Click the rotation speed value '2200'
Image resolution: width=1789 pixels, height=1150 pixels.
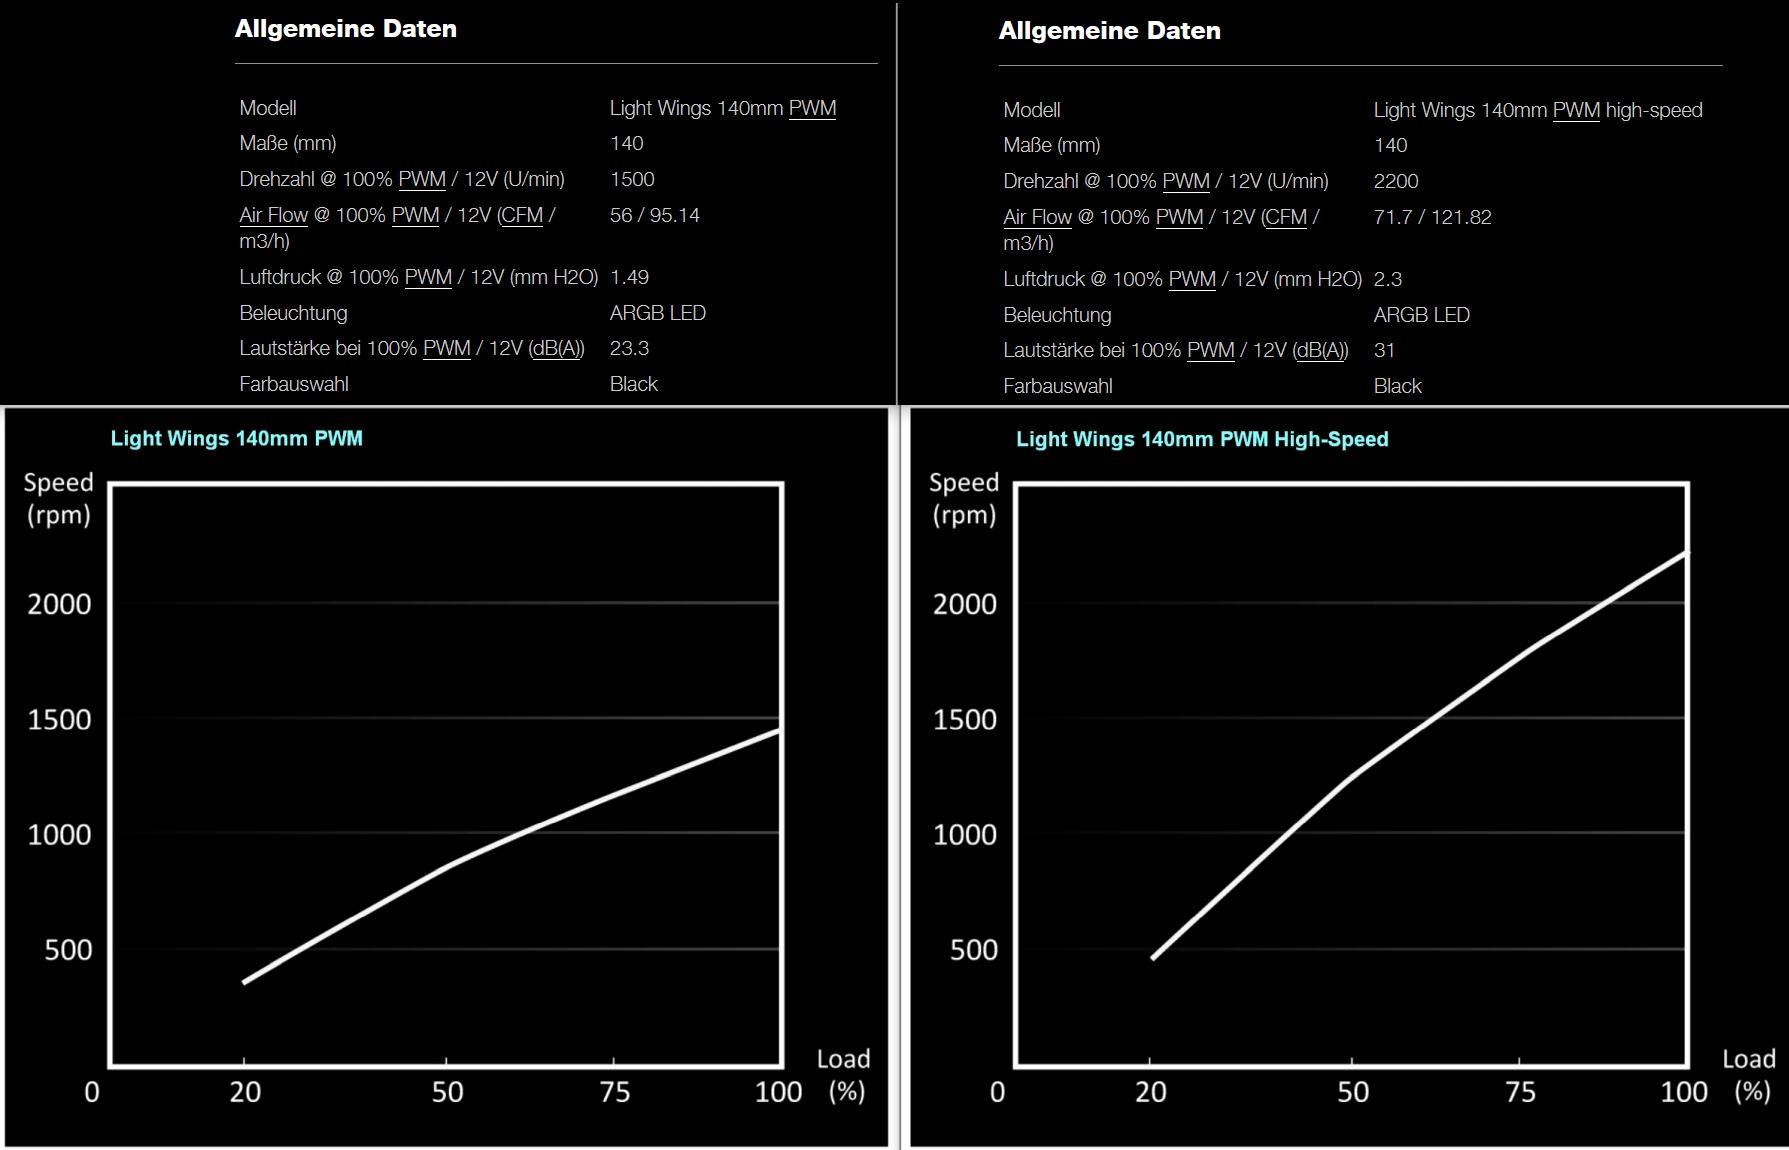[1396, 181]
